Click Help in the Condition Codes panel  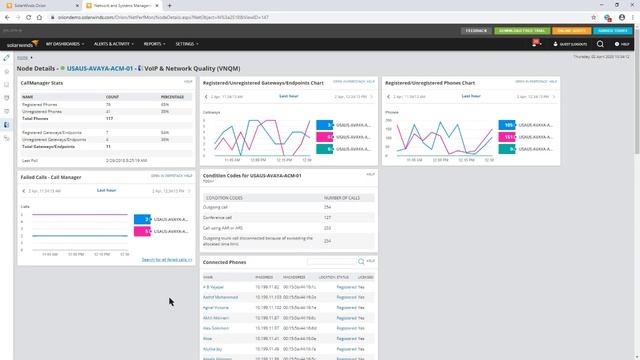tap(370, 174)
